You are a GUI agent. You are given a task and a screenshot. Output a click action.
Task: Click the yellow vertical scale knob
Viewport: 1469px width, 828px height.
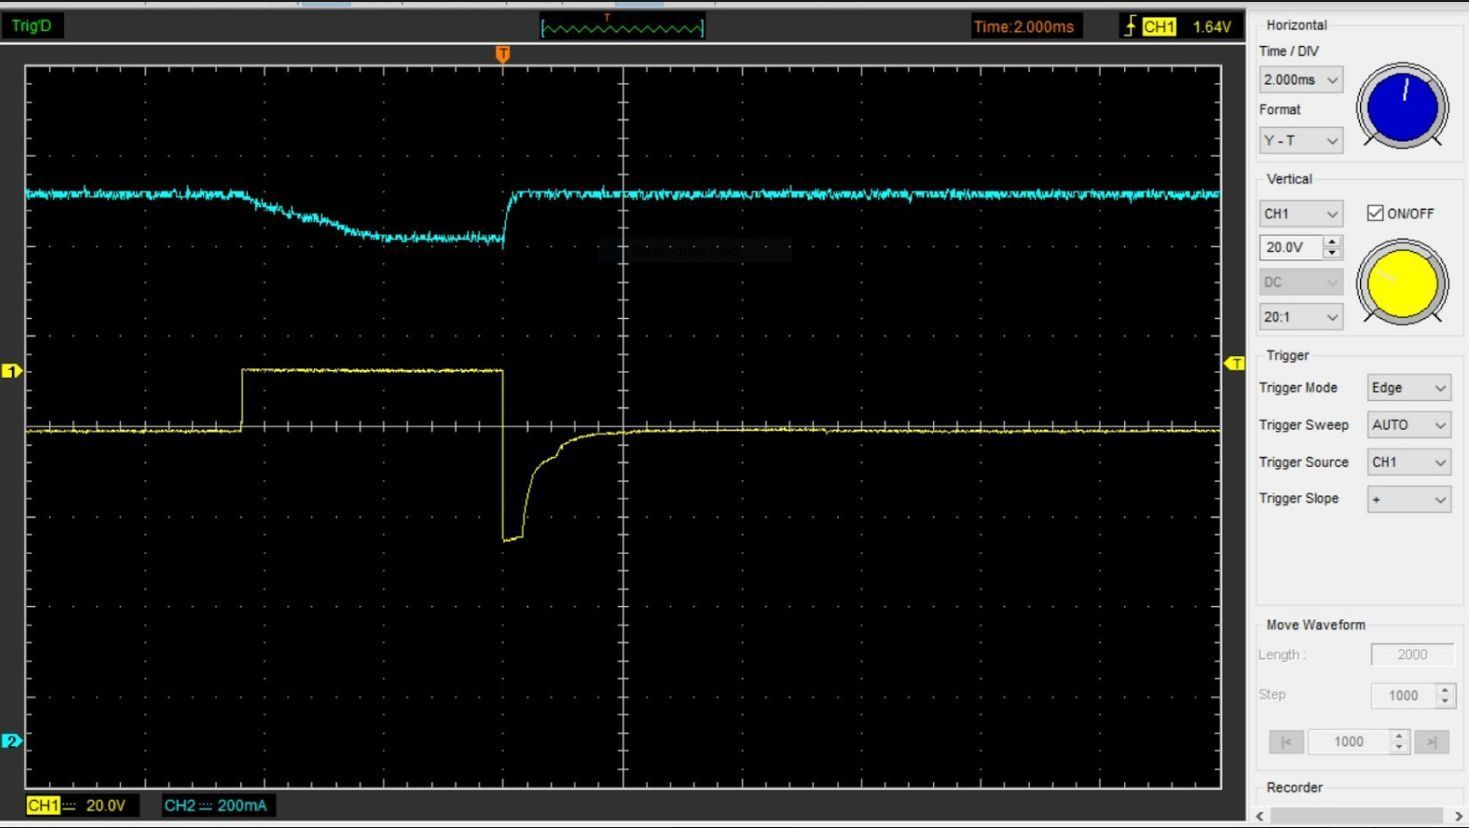pos(1402,284)
